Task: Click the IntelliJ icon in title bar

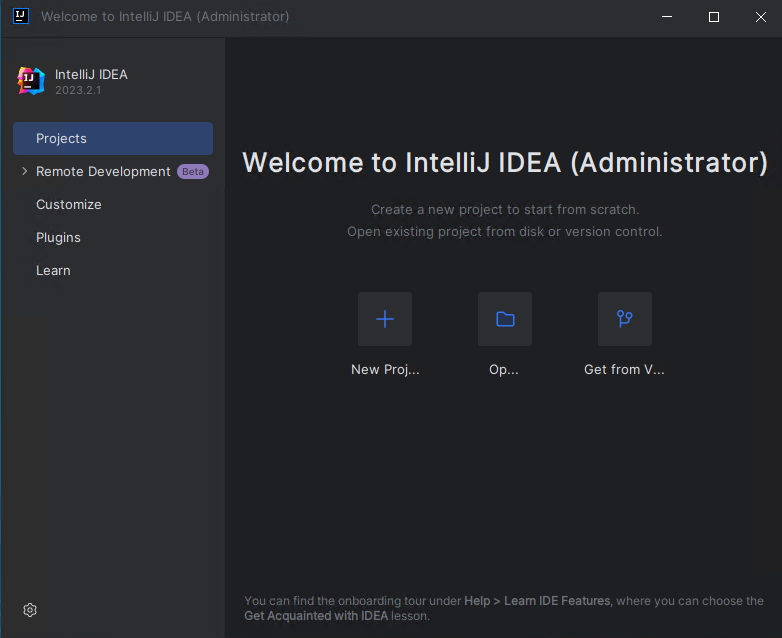Action: coord(20,17)
